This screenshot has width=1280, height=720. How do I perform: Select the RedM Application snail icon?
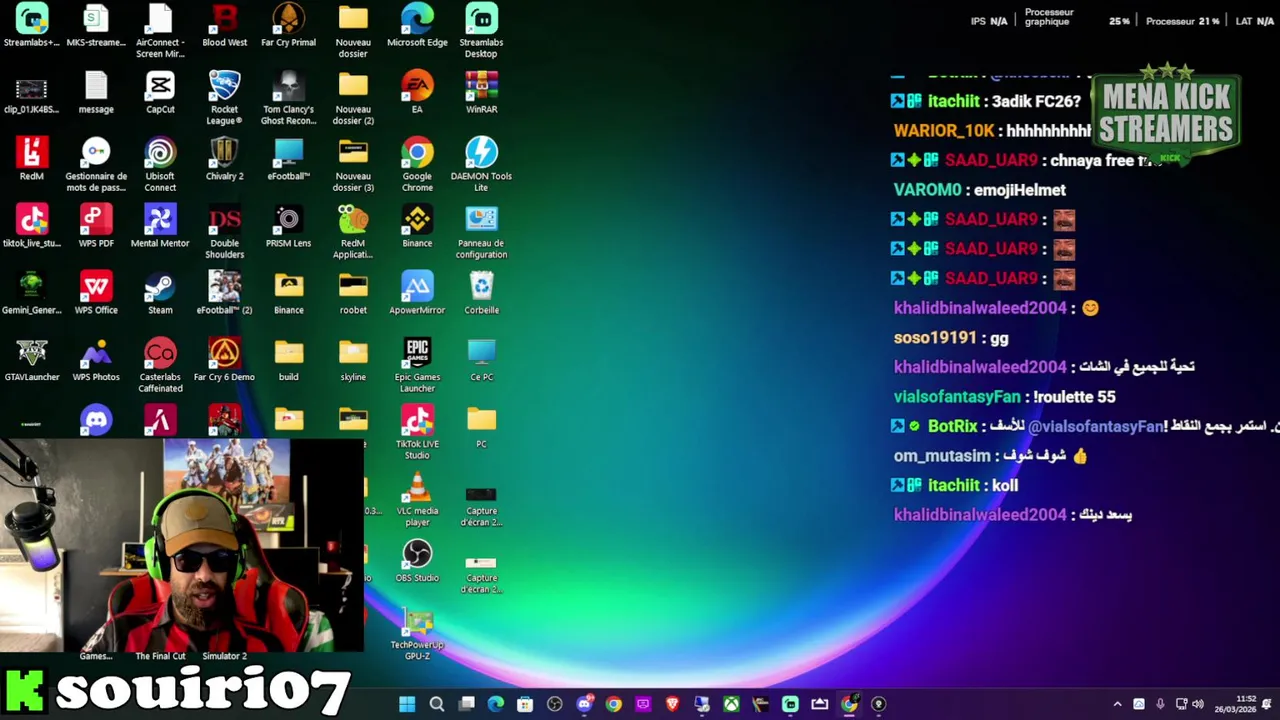353,232
